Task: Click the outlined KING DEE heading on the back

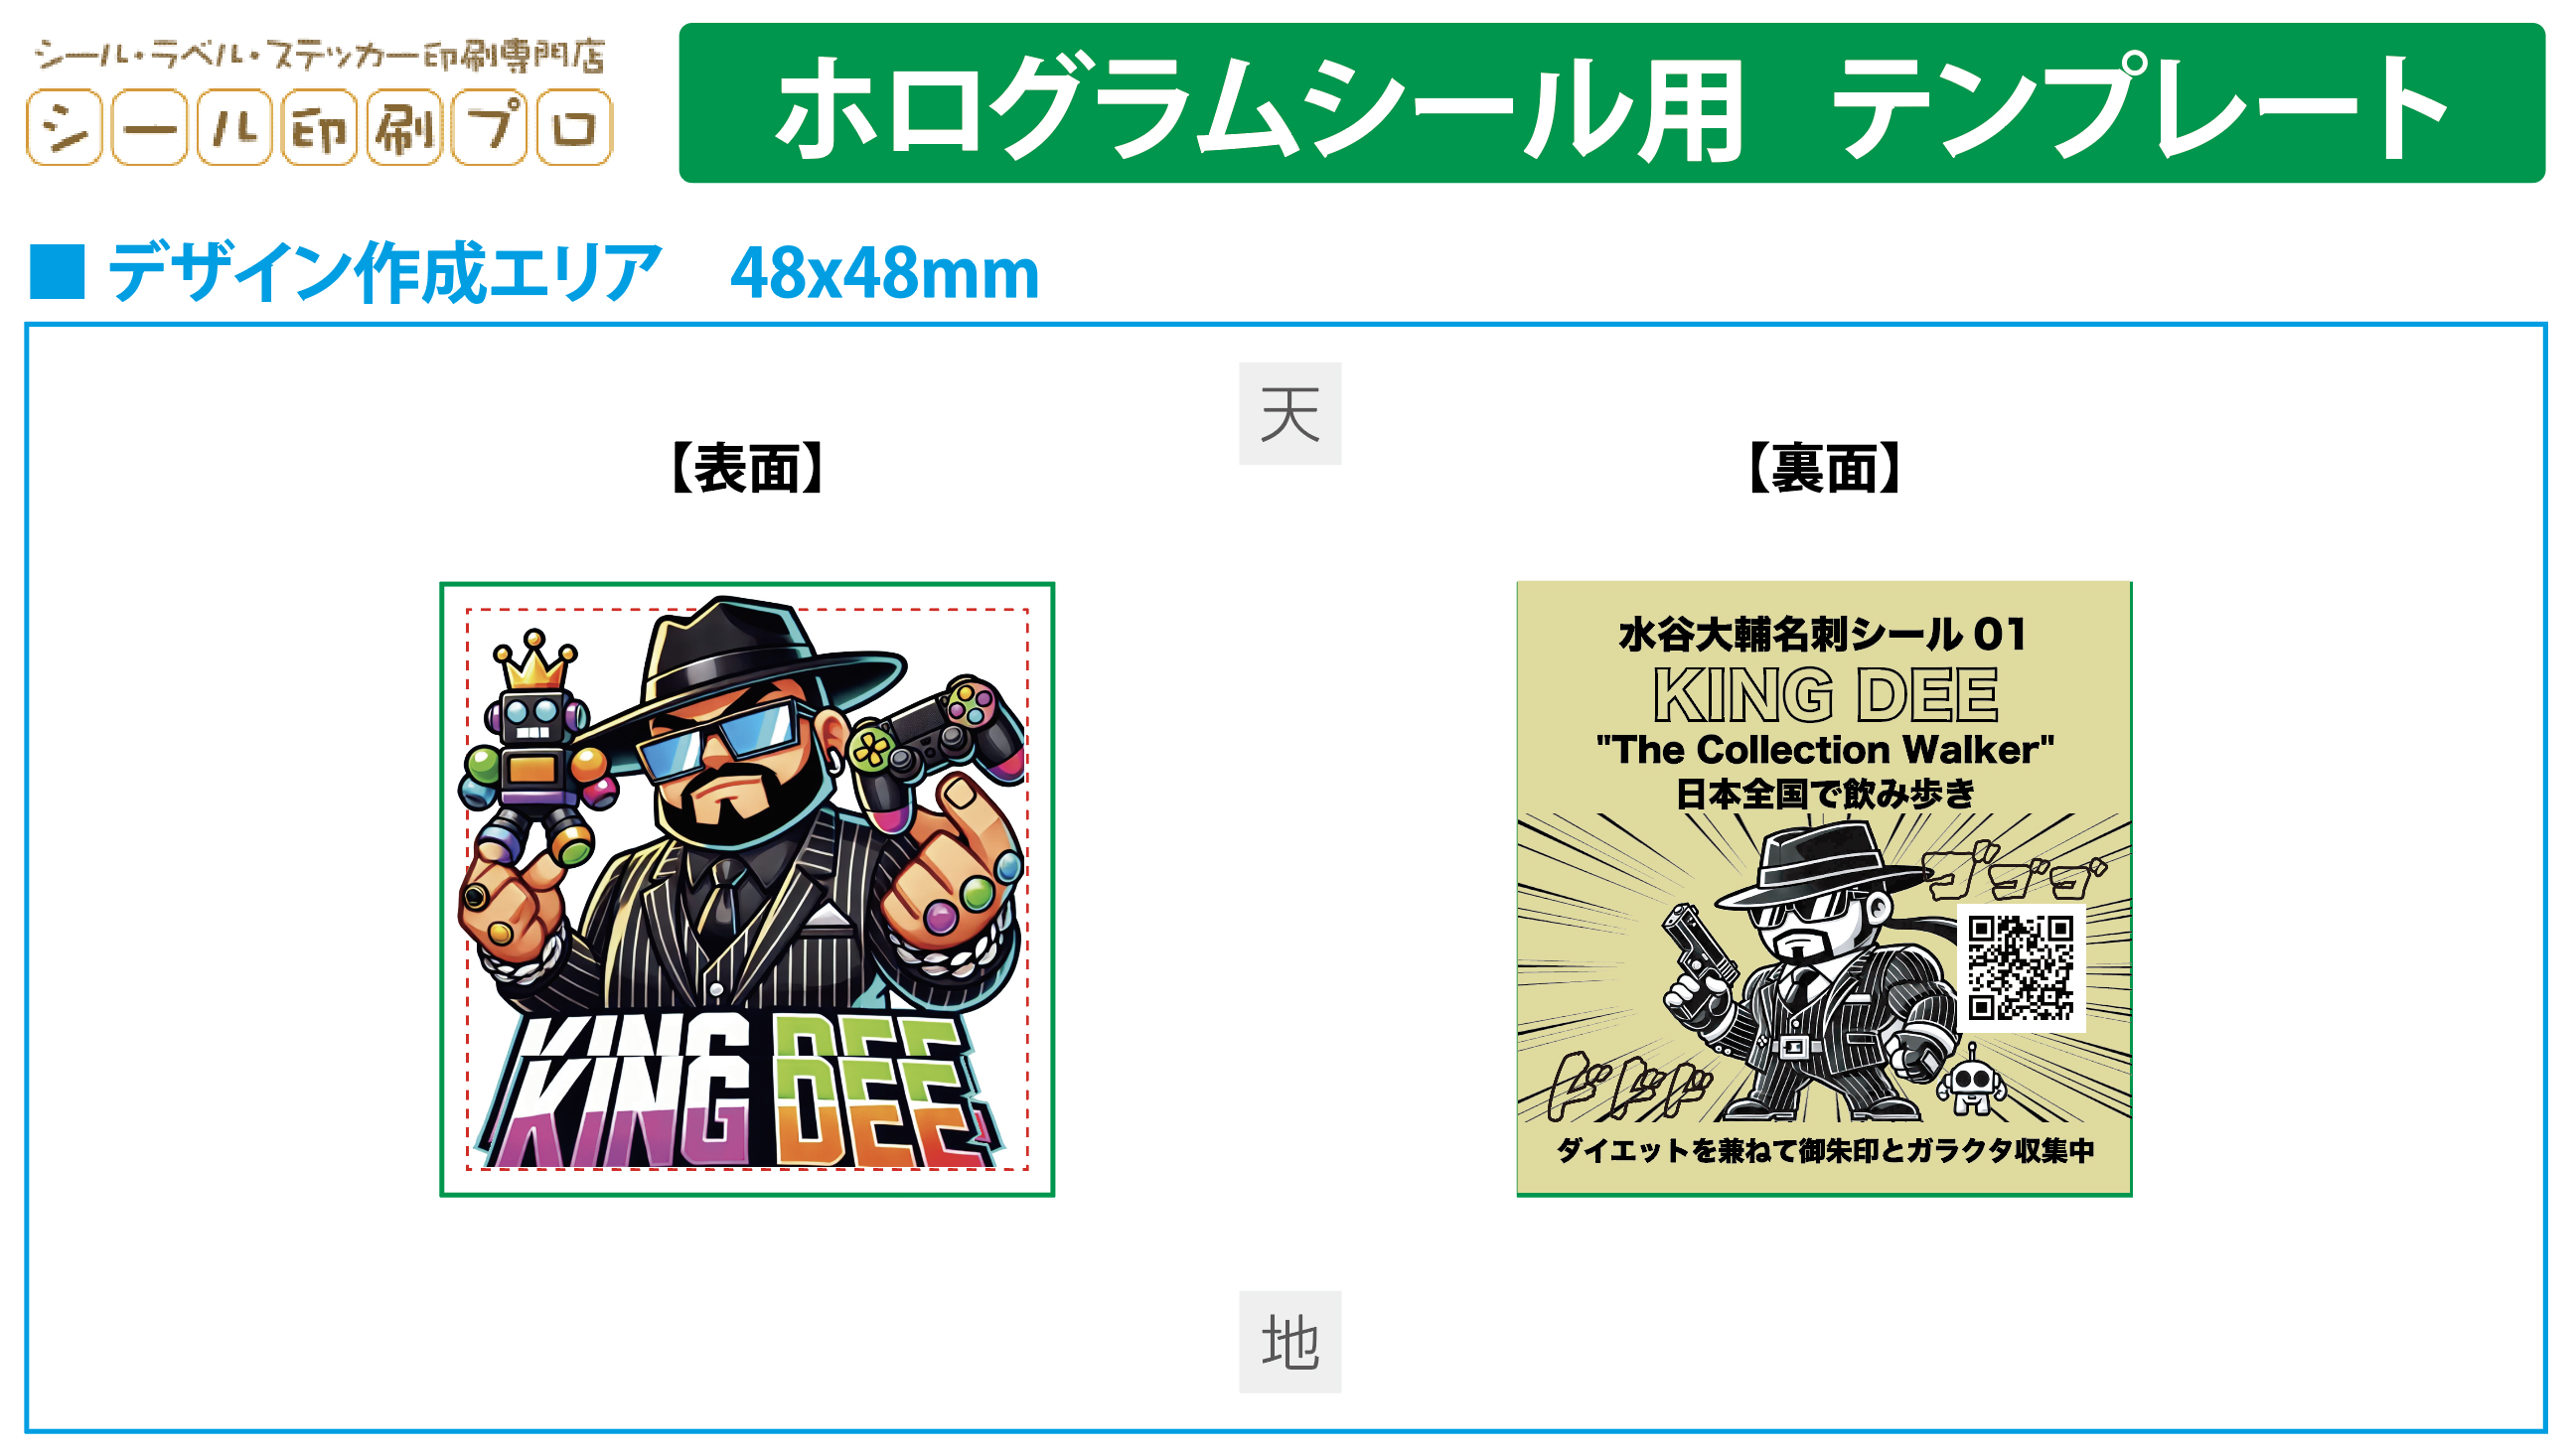Action: click(x=1825, y=695)
